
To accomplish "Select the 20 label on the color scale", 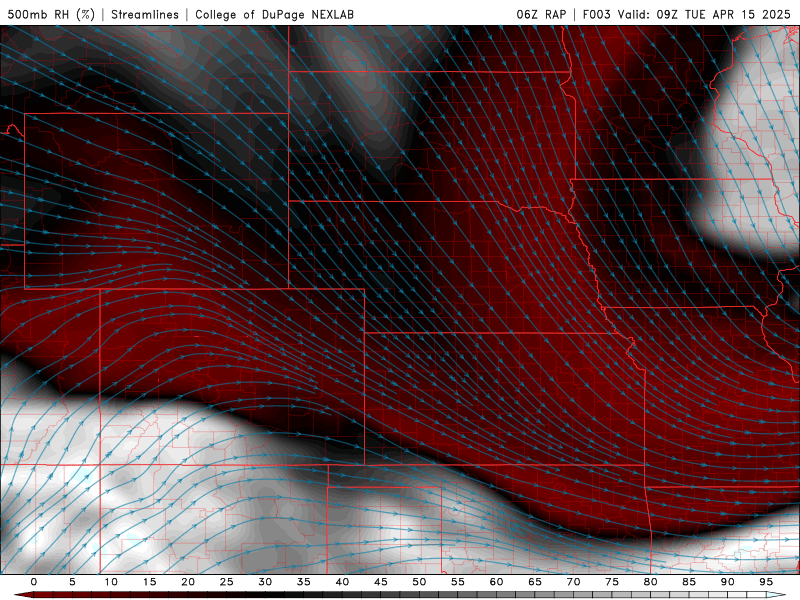I will [188, 582].
